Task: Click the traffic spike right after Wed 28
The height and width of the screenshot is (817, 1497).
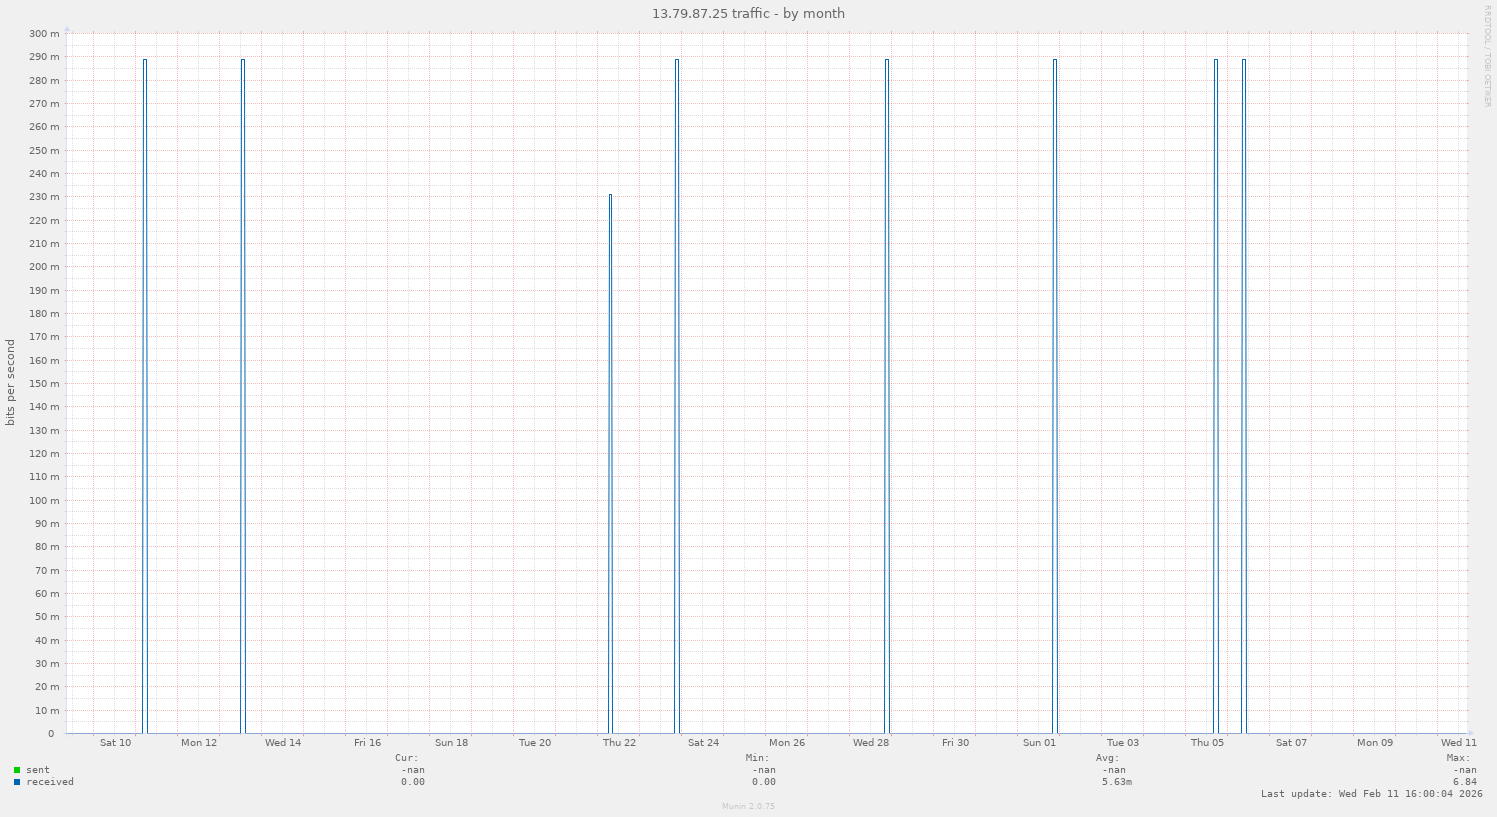Action: point(886,400)
